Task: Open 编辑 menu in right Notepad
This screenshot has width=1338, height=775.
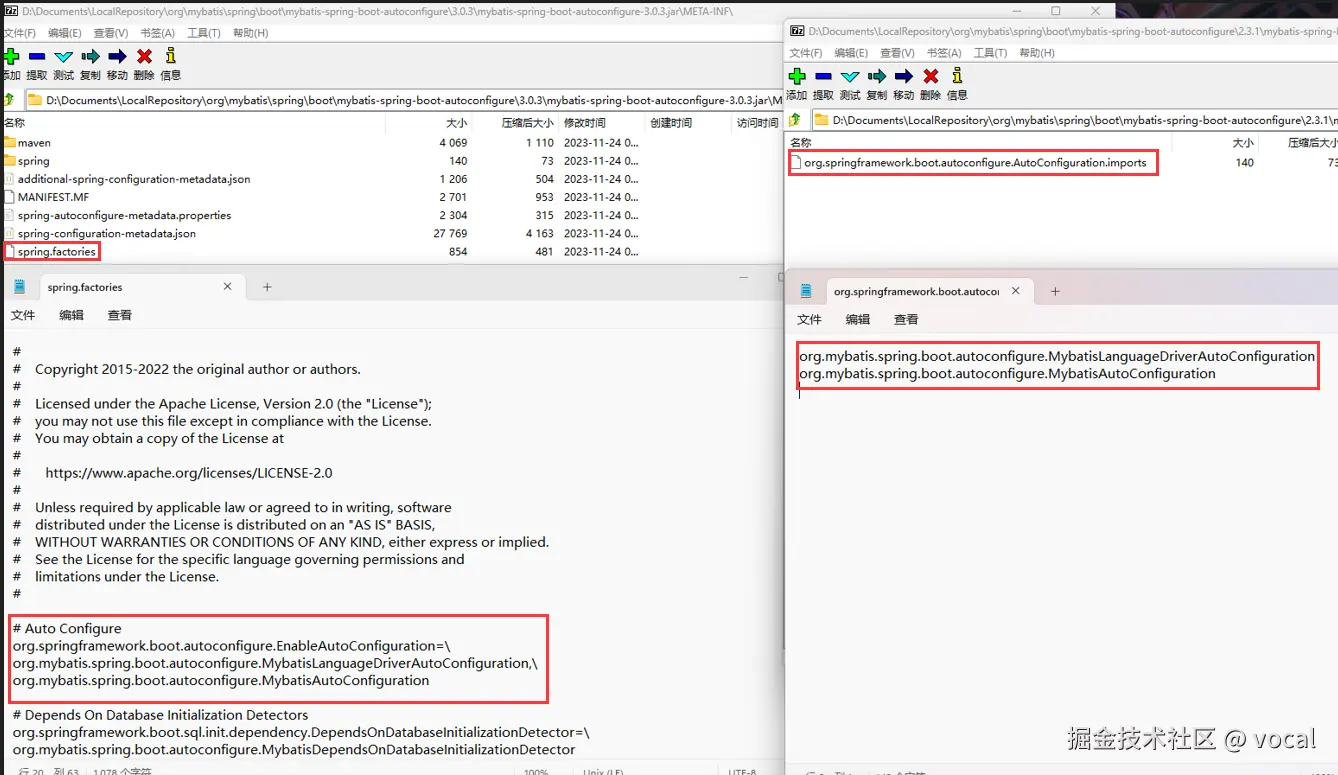Action: pyautogui.click(x=858, y=320)
